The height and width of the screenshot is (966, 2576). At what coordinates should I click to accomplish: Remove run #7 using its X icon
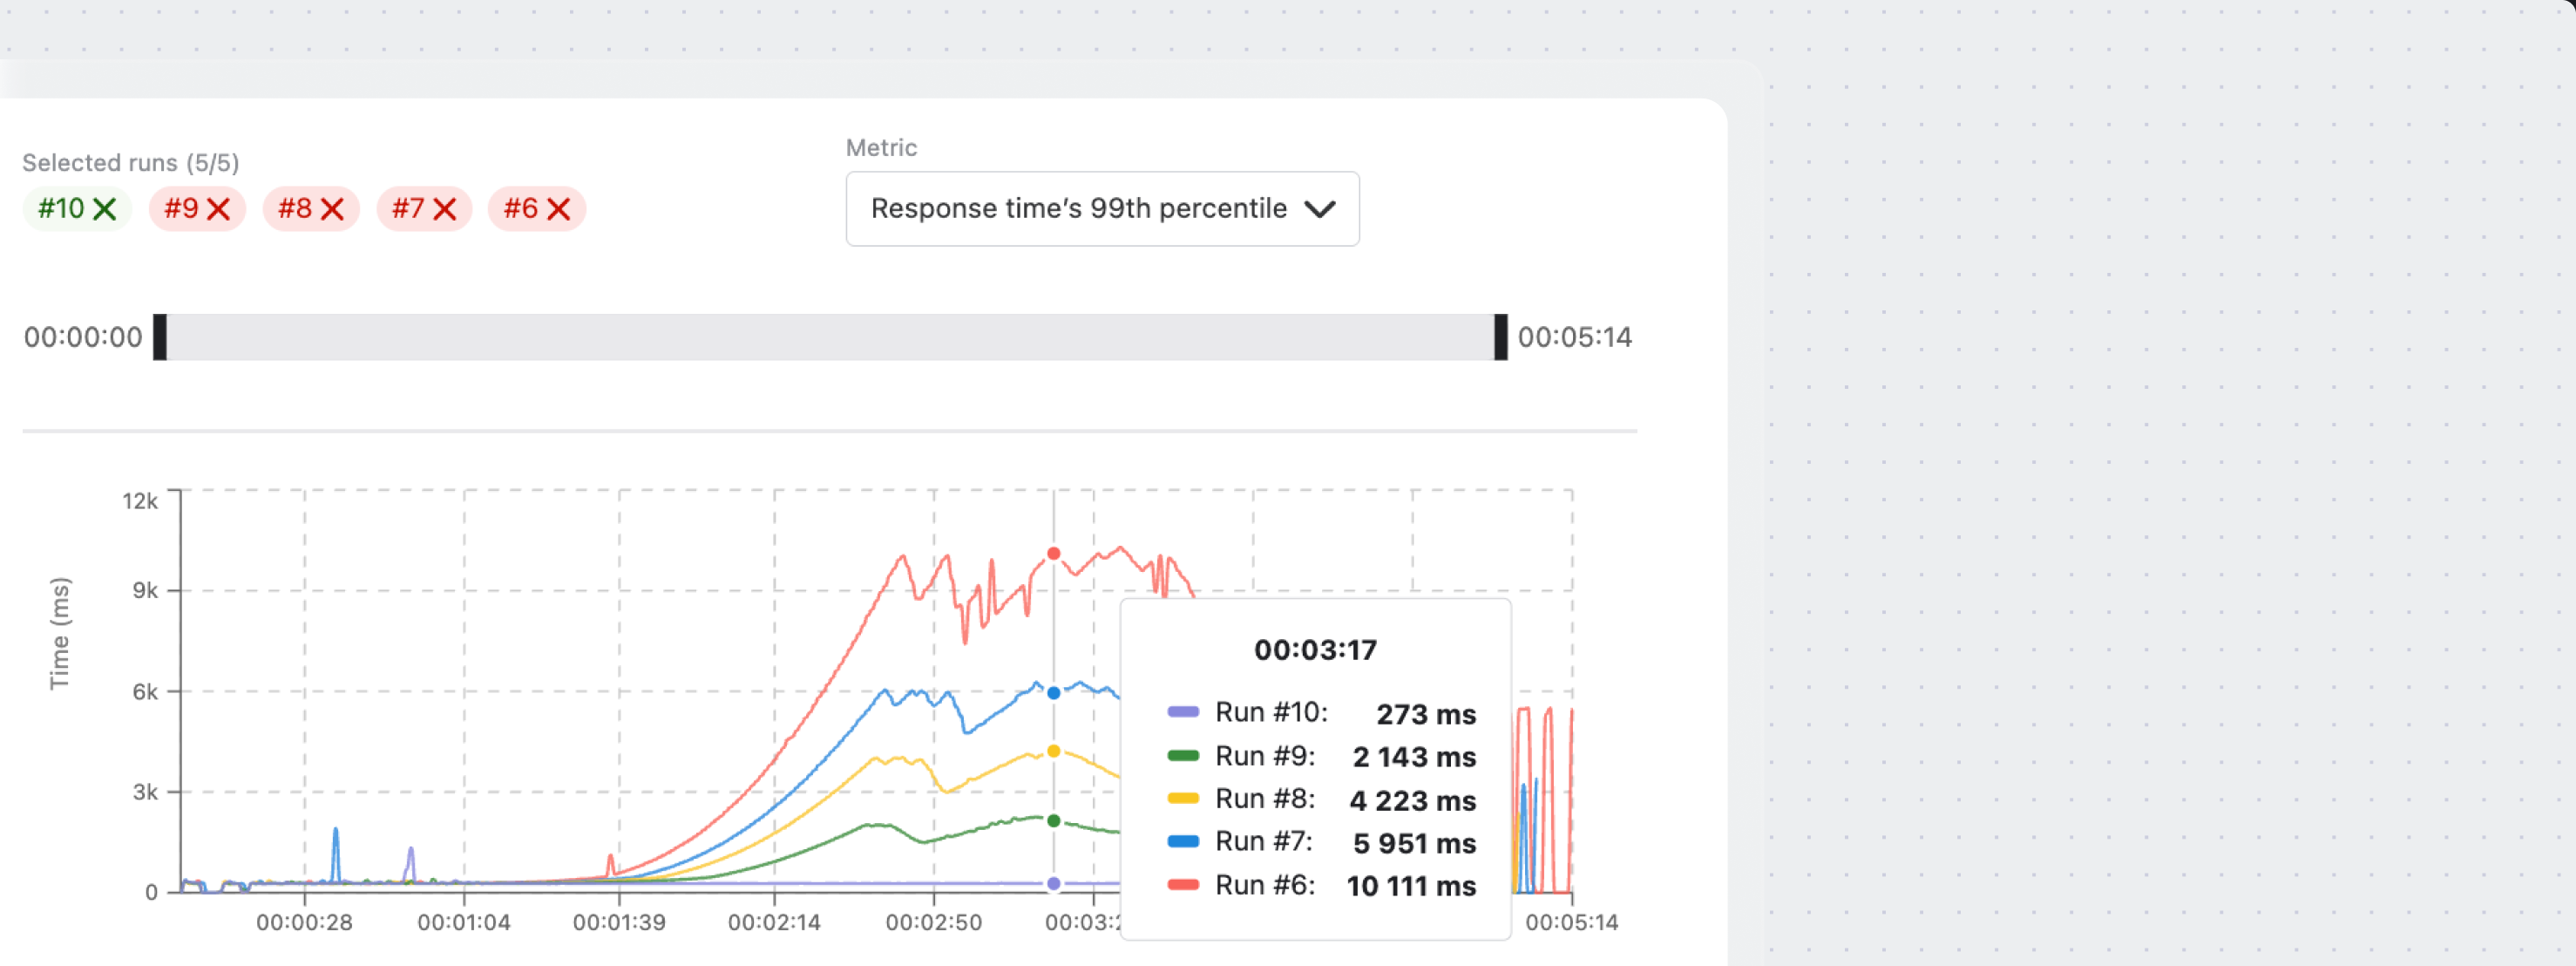(x=445, y=209)
